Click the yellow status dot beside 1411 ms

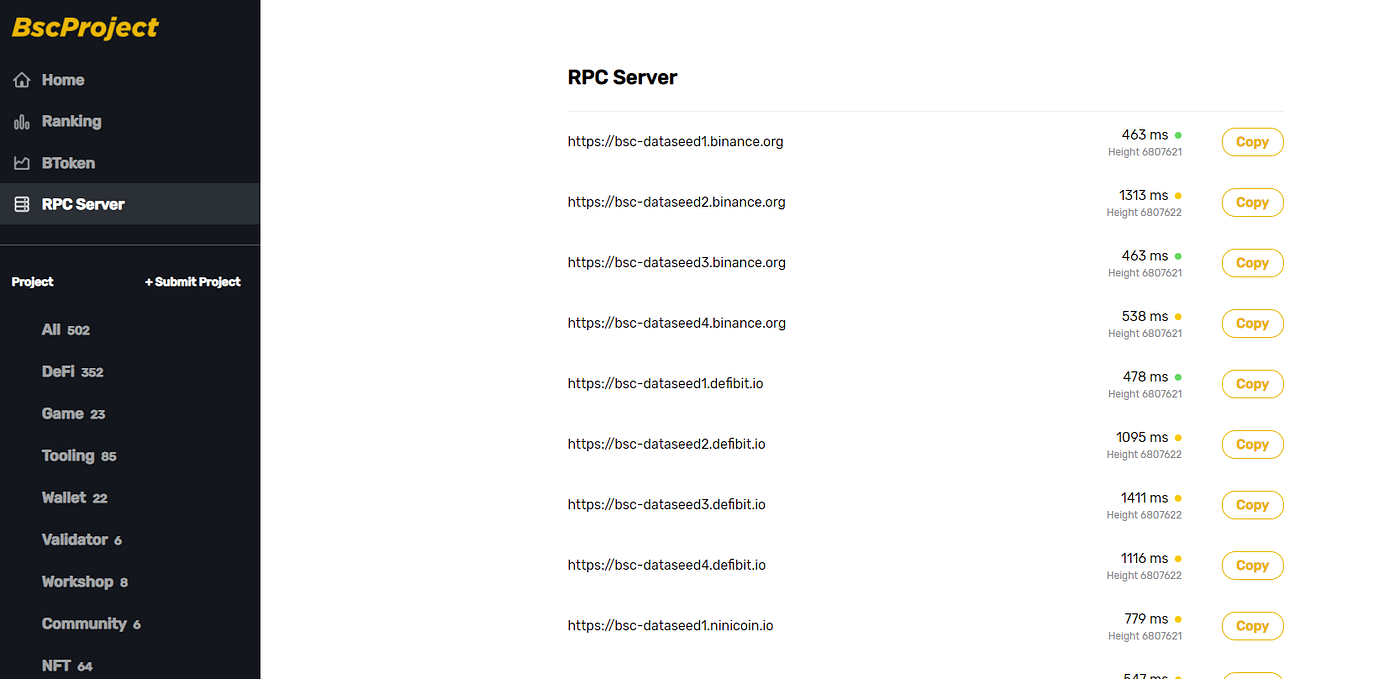pyautogui.click(x=1178, y=498)
